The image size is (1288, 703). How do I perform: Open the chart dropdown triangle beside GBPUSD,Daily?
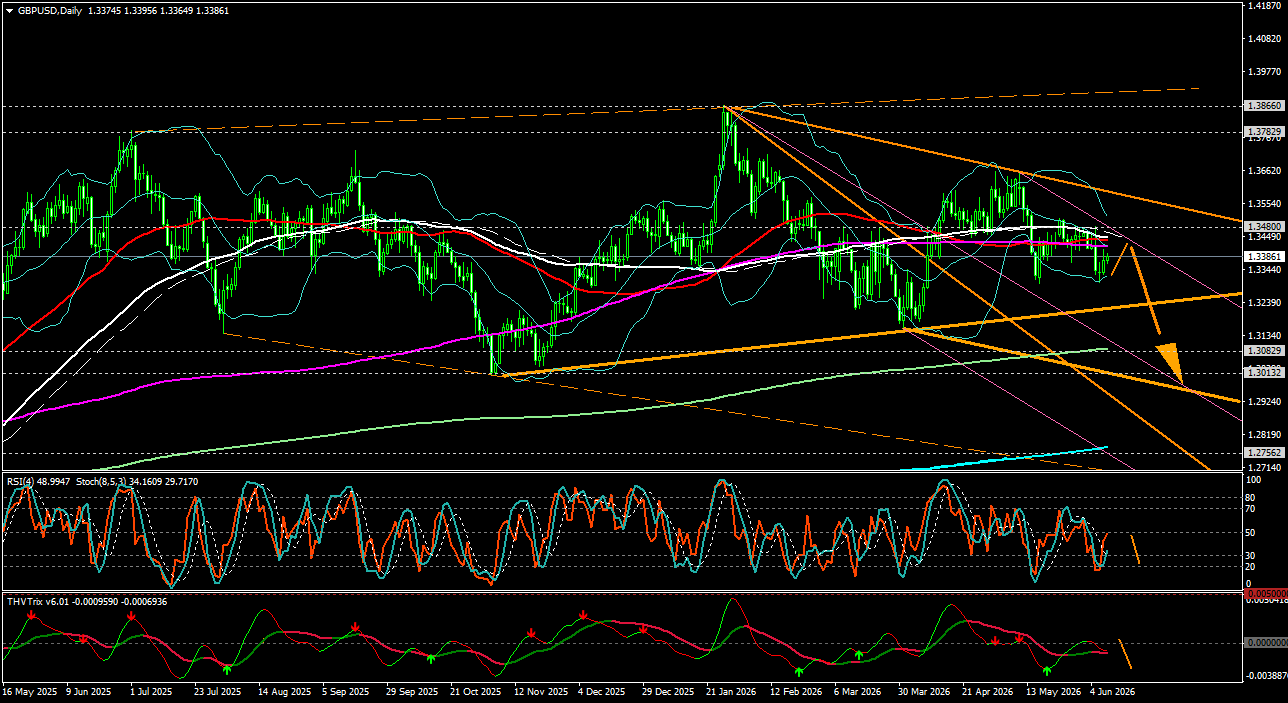coord(9,9)
